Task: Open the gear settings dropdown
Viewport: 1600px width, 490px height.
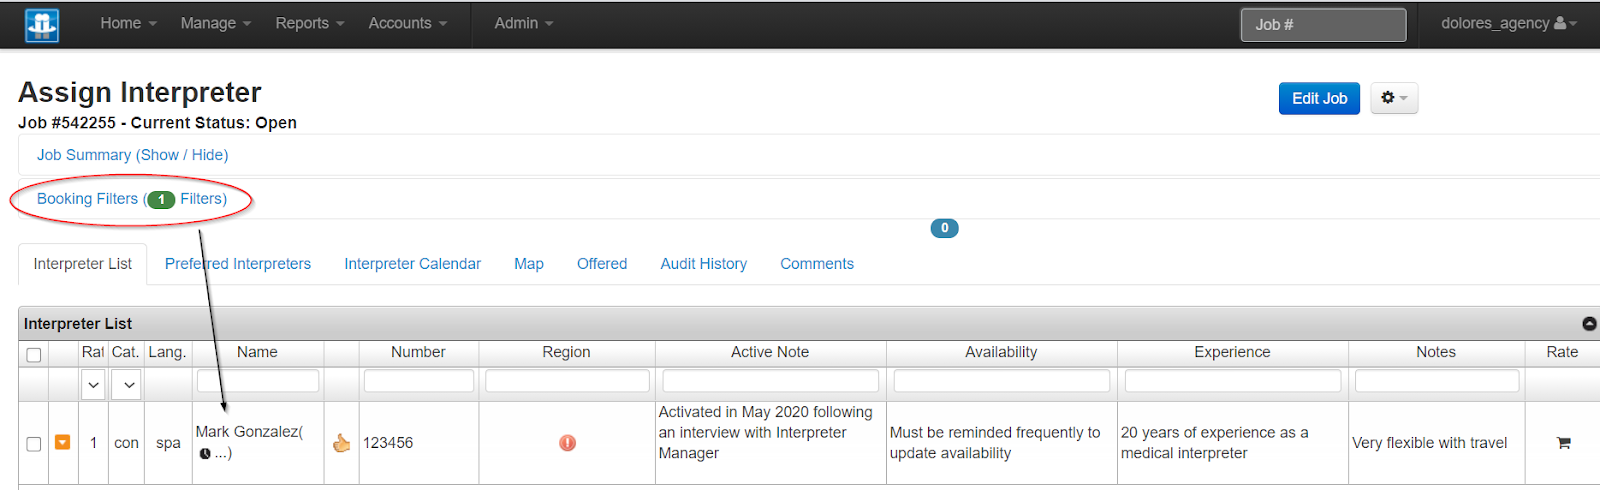Action: coord(1393,98)
